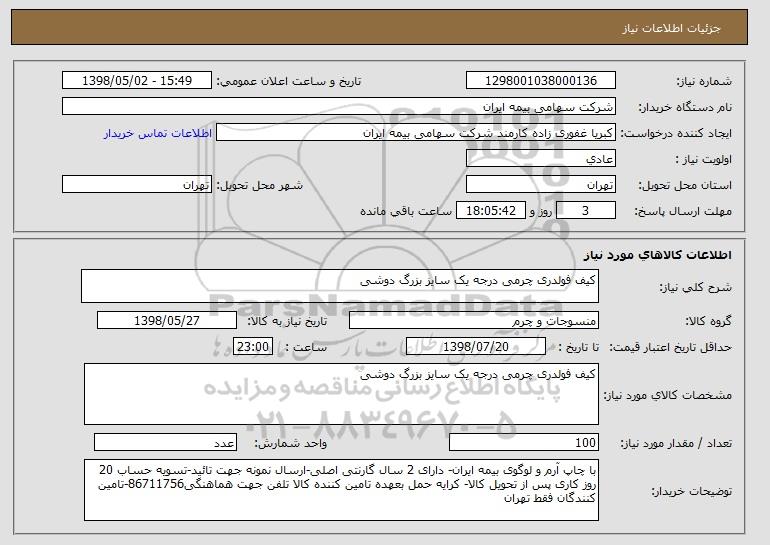Click the label اولویت نیاز
This screenshot has width=770, height=545.
coord(703,160)
